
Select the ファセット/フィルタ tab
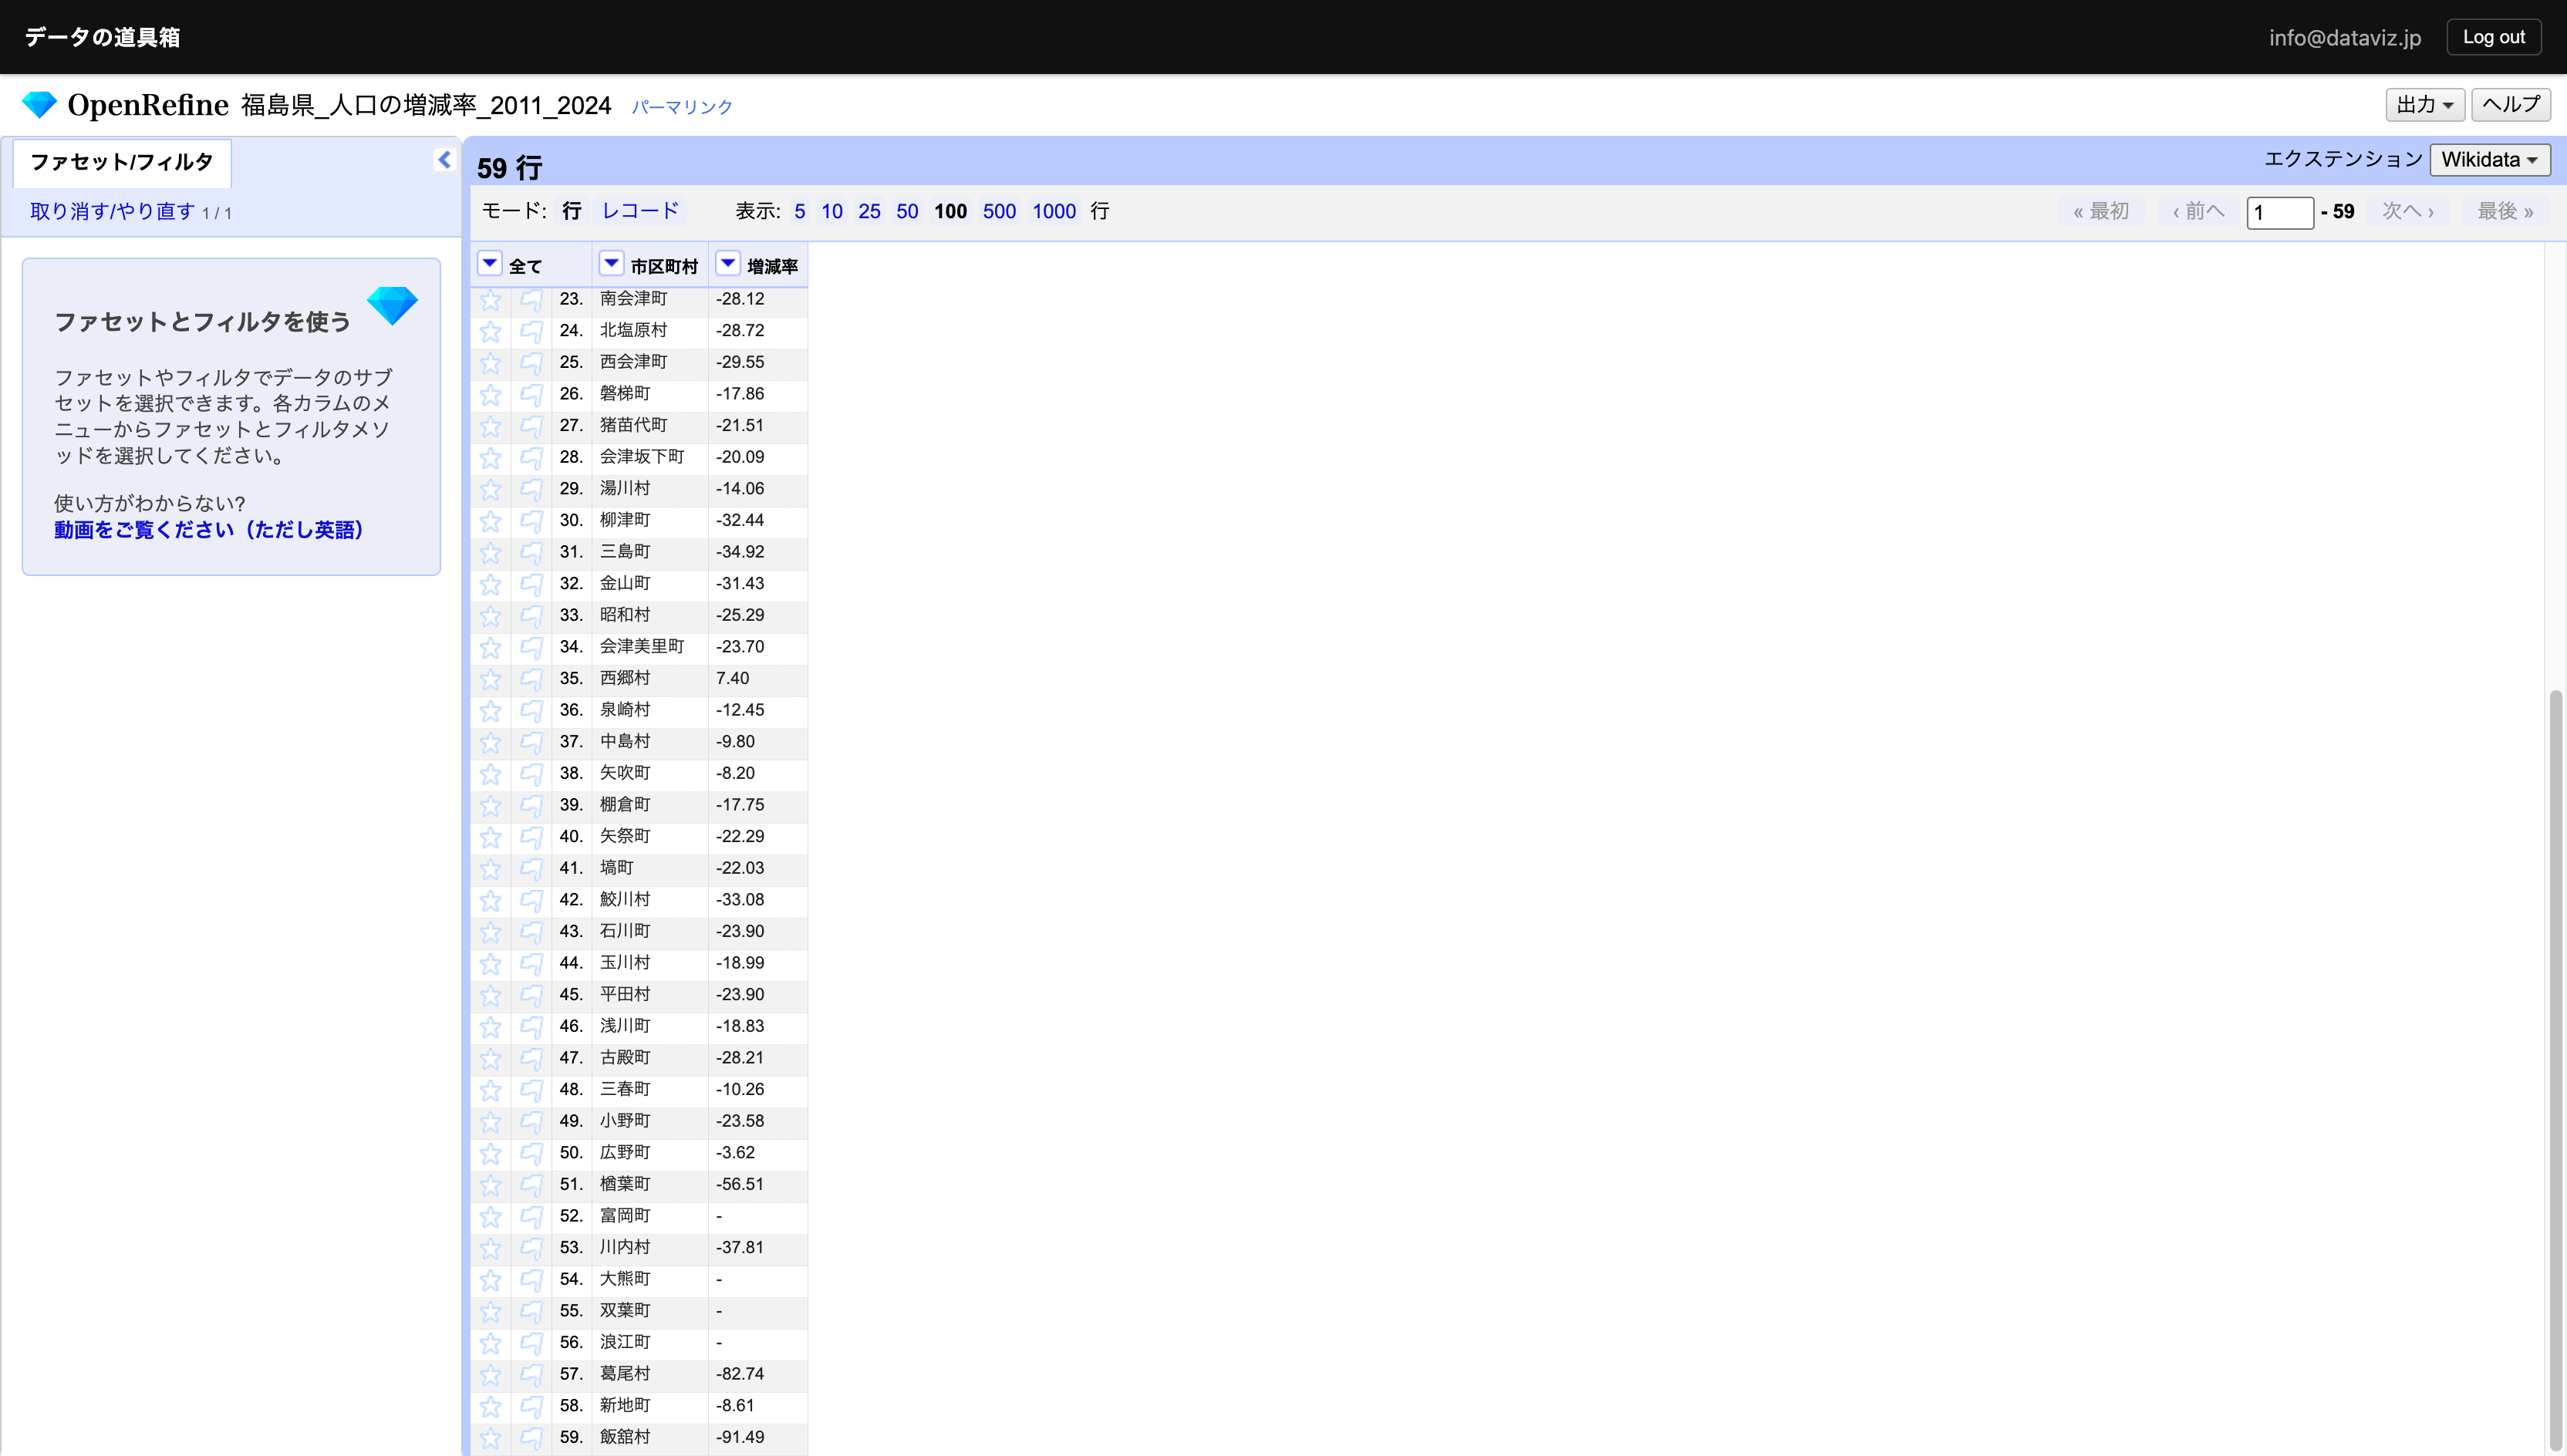coord(122,162)
